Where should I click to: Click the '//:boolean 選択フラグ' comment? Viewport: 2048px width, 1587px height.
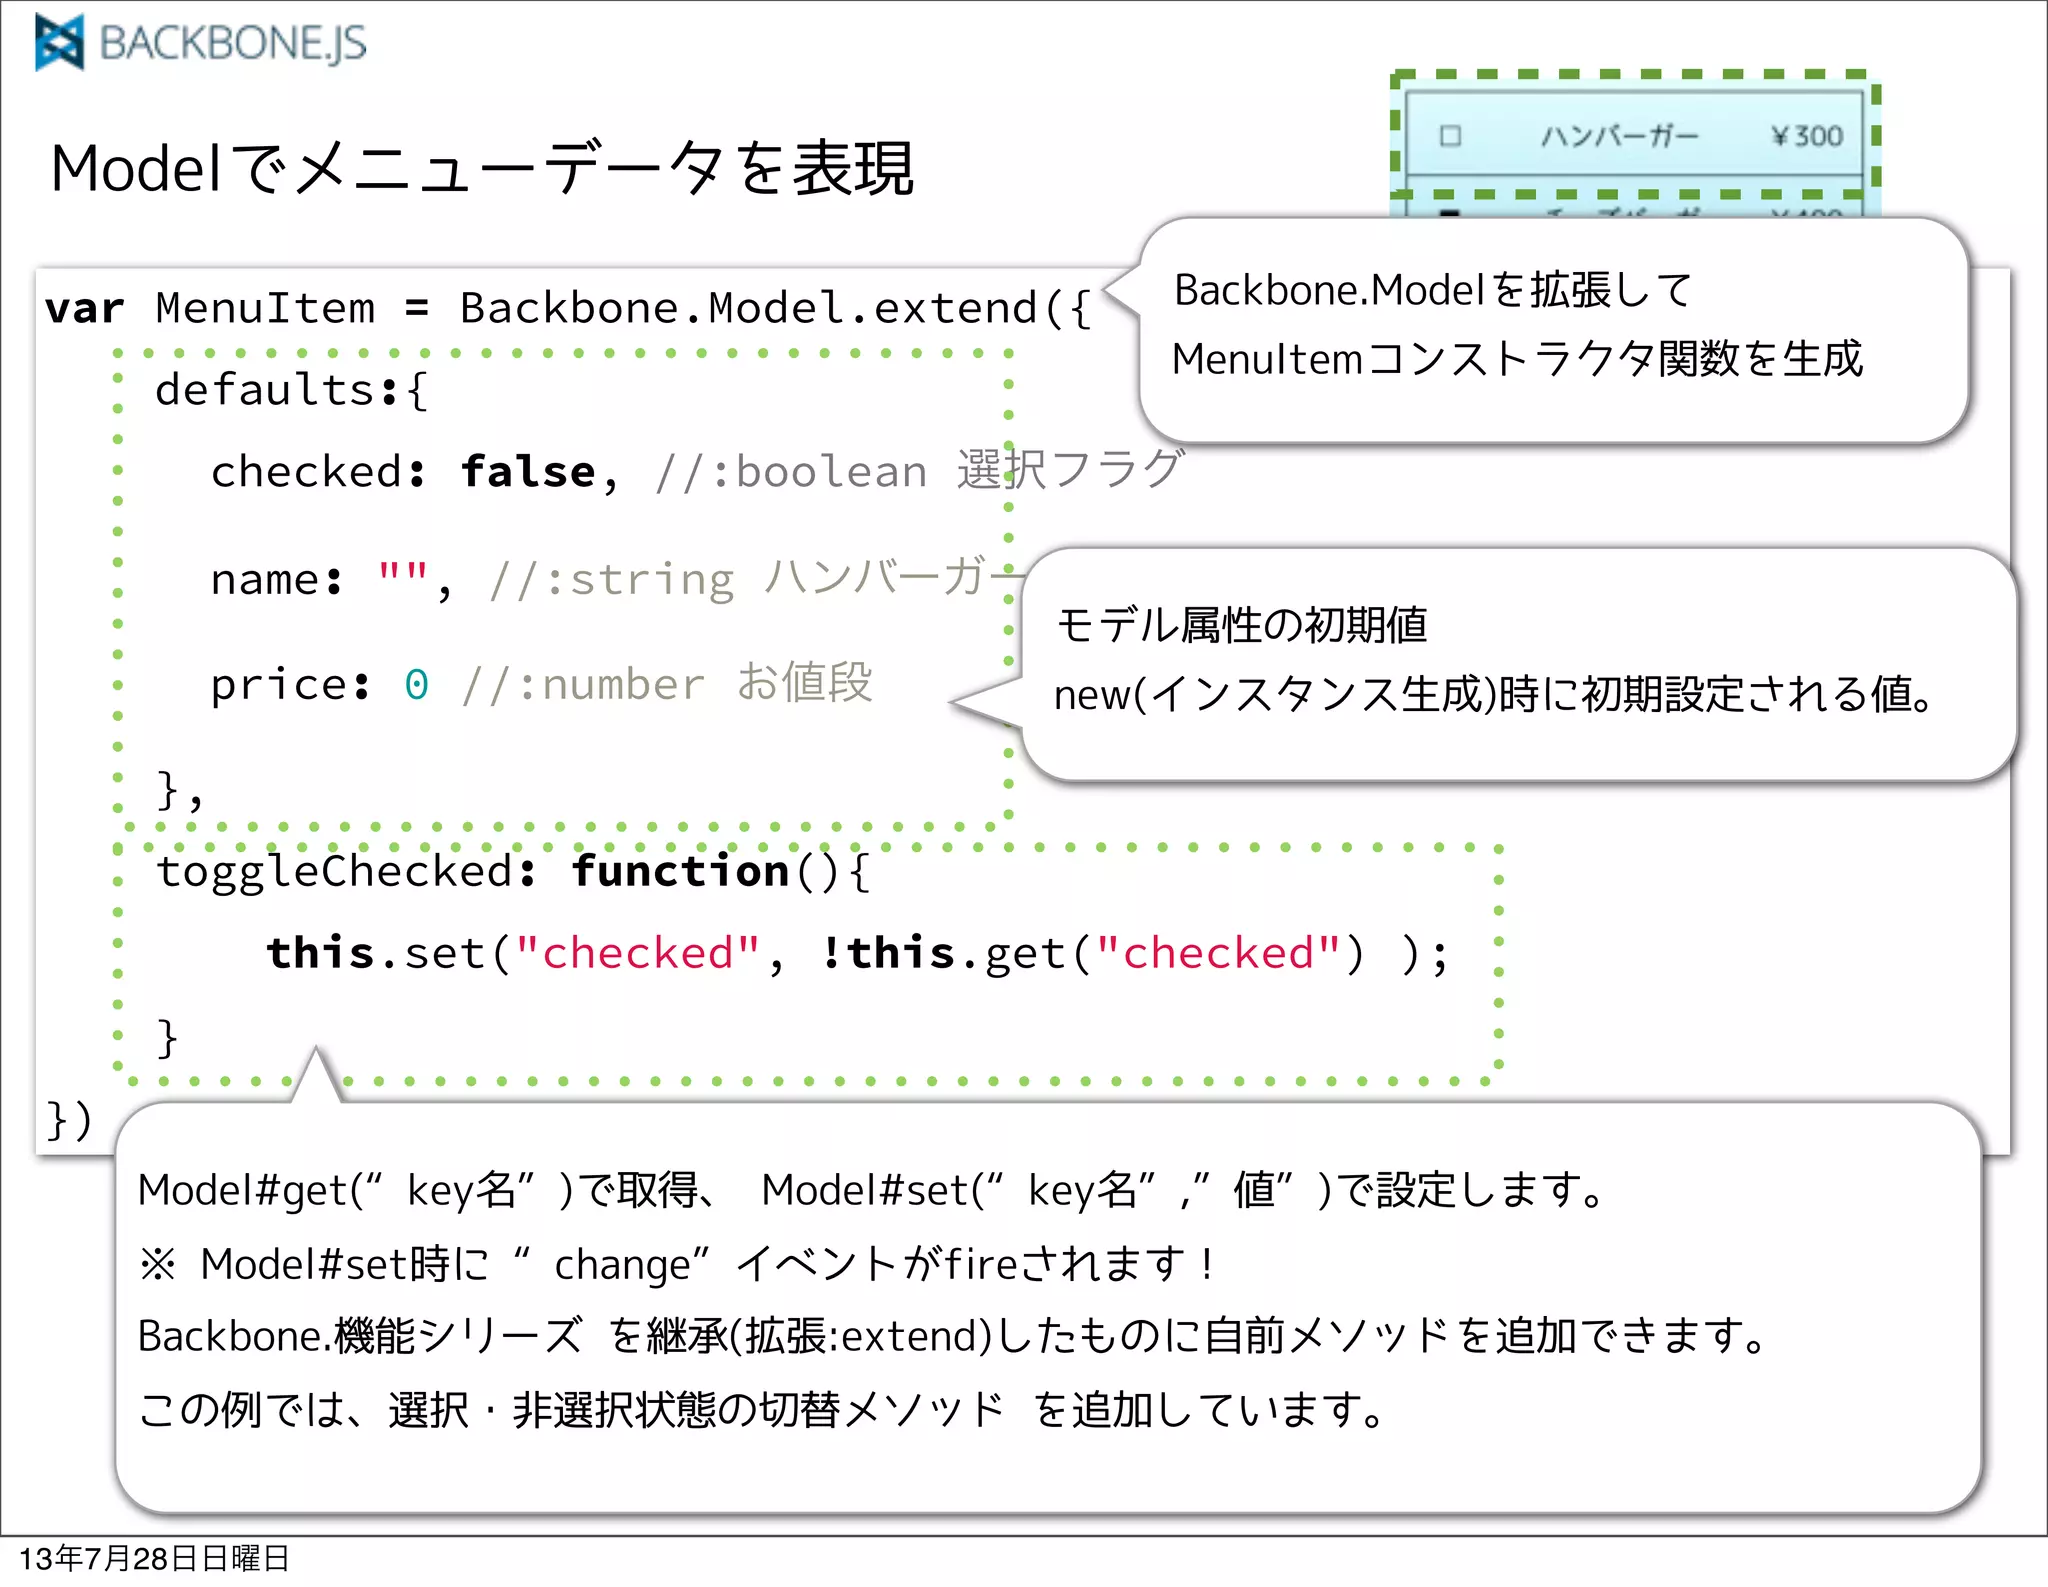click(920, 470)
